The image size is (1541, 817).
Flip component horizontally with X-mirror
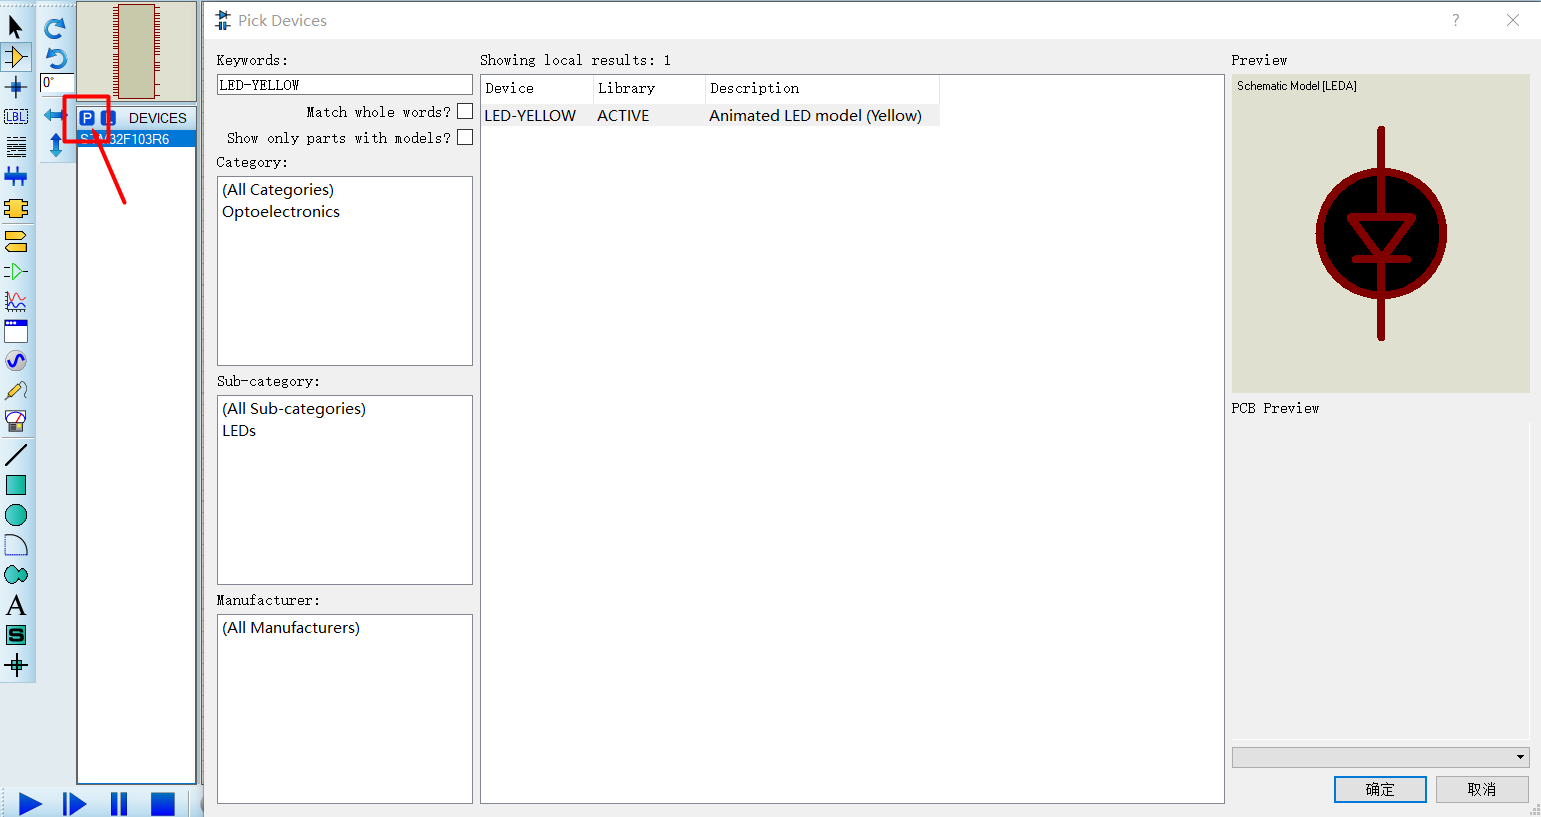tap(55, 115)
